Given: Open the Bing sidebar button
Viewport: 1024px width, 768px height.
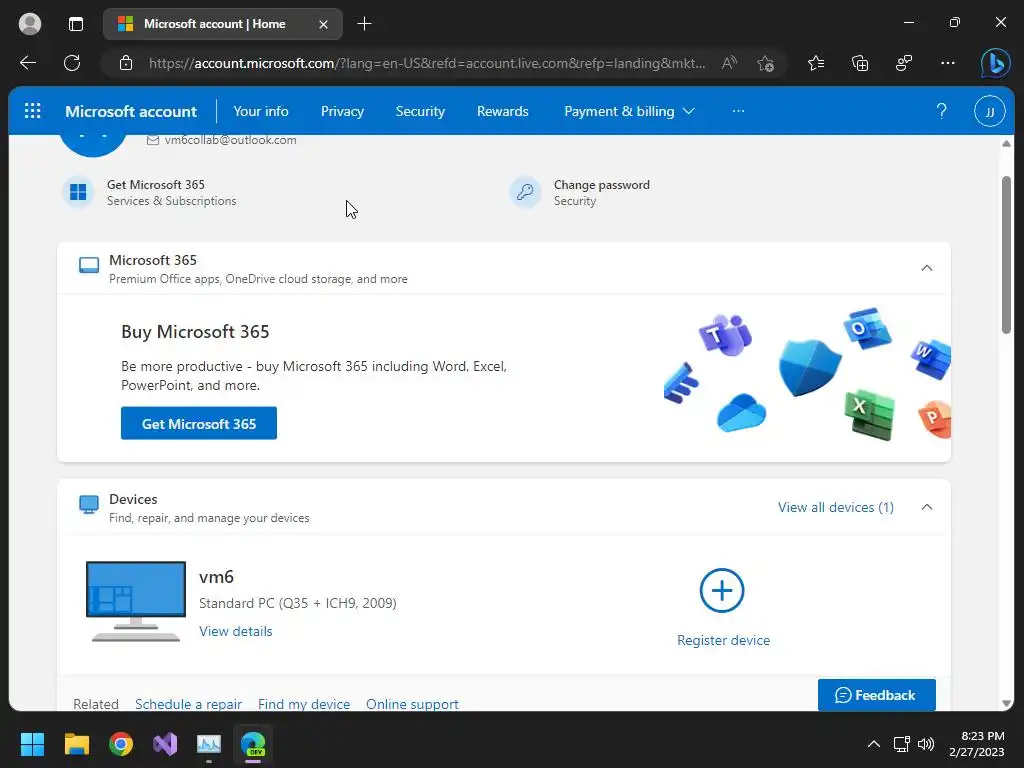Looking at the screenshot, I should point(996,63).
